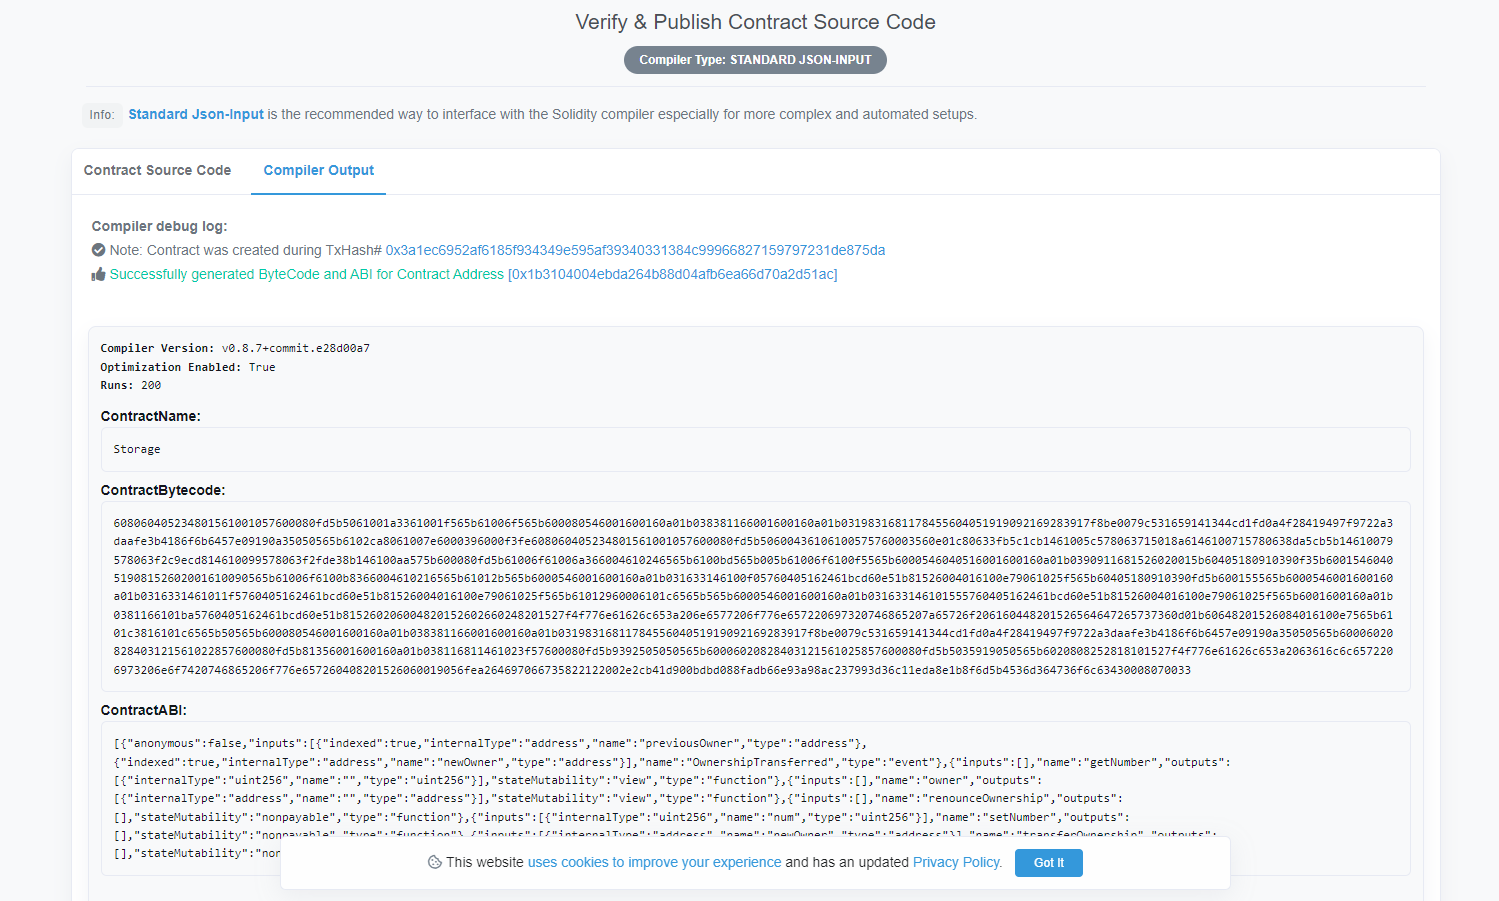The width and height of the screenshot is (1499, 901).
Task: Select the Compiler Output tab
Action: coord(318,170)
